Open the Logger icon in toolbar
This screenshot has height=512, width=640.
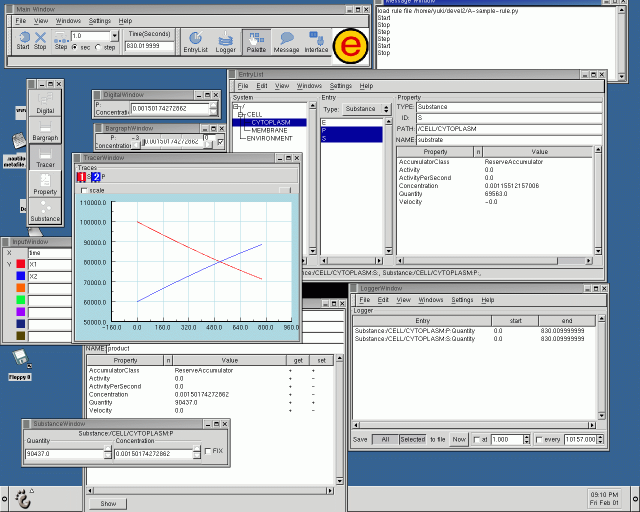pyautogui.click(x=226, y=40)
